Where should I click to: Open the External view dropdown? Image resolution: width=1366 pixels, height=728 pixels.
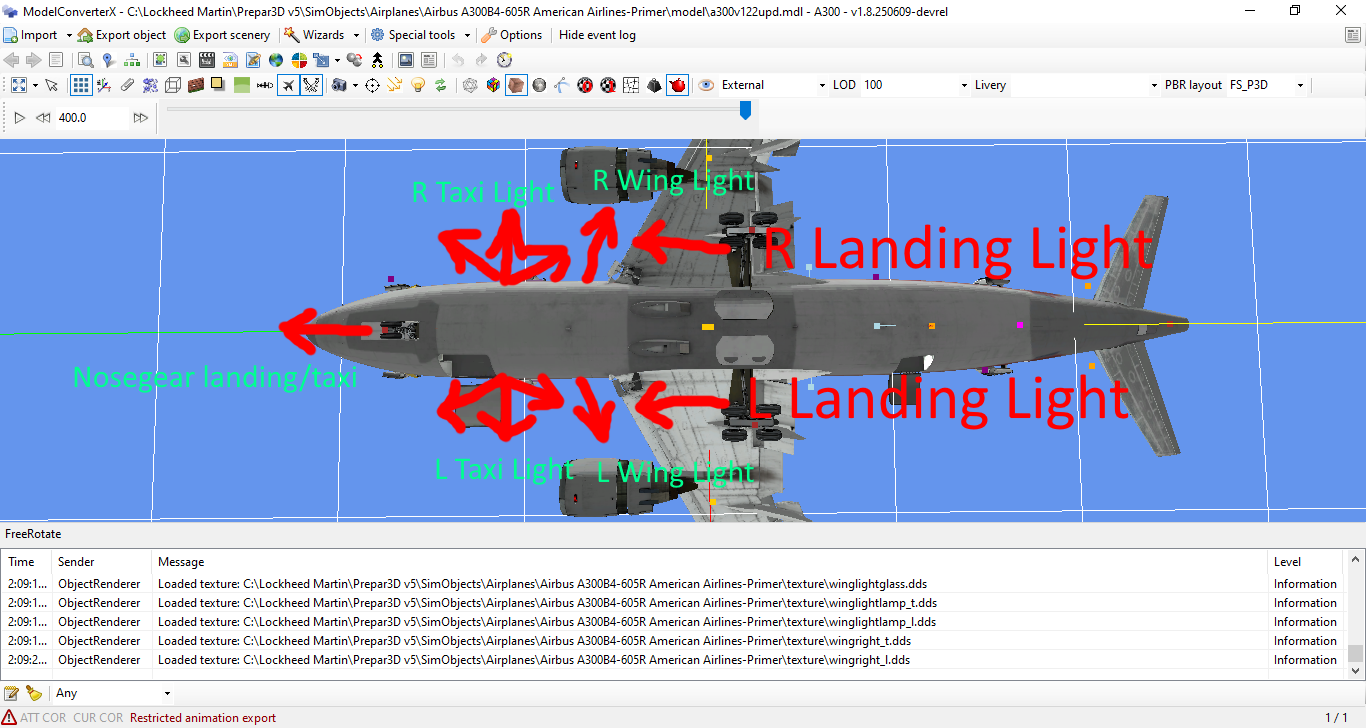pos(774,85)
